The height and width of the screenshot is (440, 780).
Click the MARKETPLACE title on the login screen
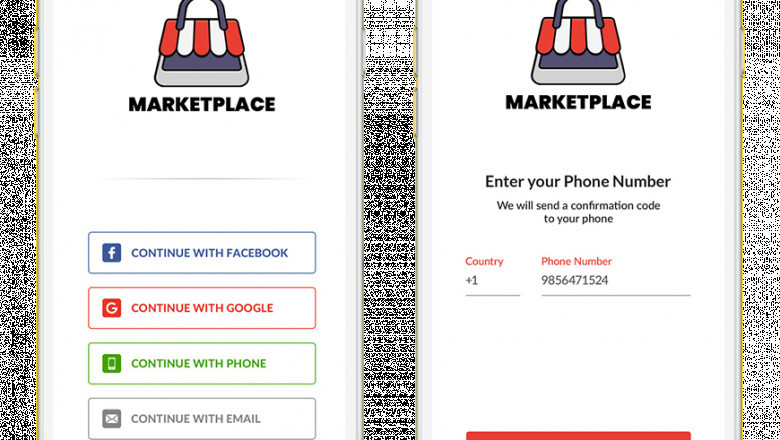(x=202, y=104)
